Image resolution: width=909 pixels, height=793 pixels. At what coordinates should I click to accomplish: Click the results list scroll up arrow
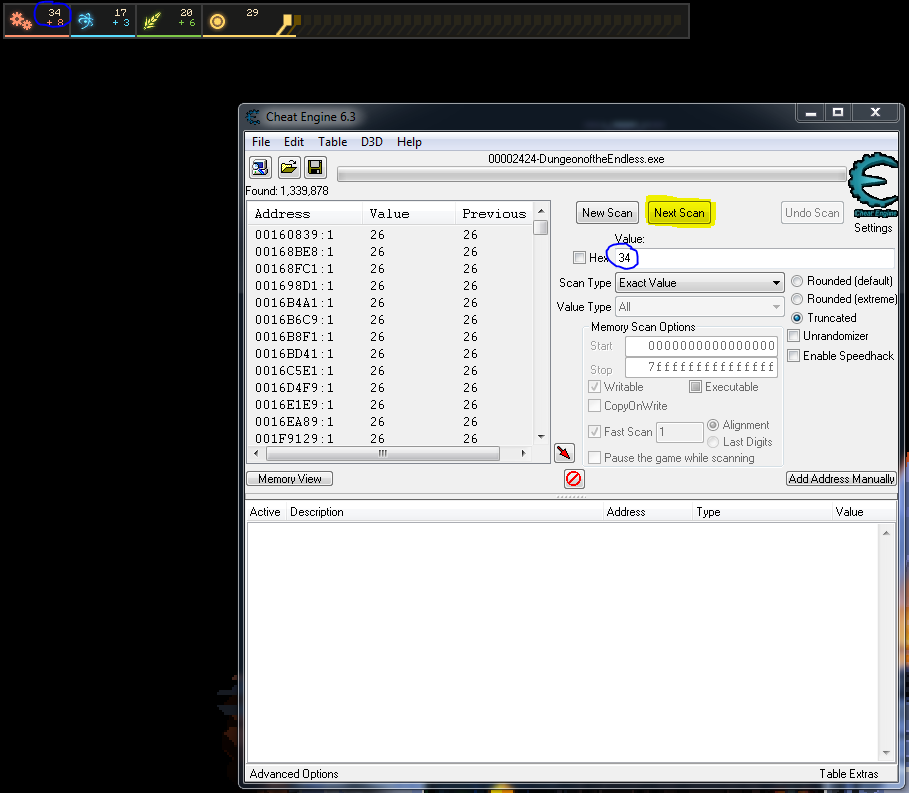(x=541, y=211)
